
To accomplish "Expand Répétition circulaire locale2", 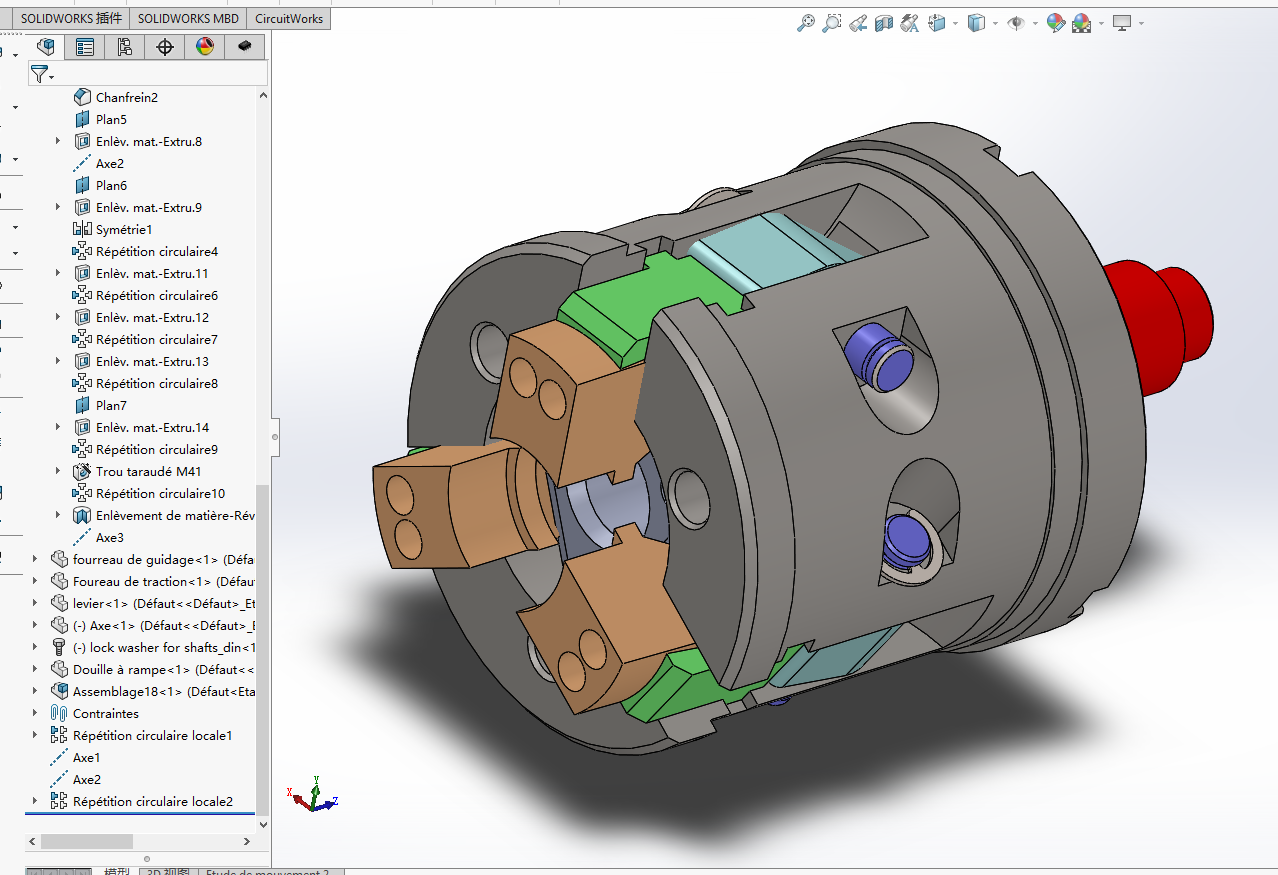I will 35,801.
